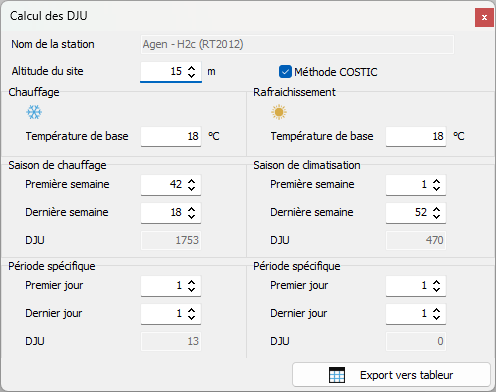The image size is (496, 392).
Task: Increase heating Dernière semaine value
Action: click(x=191, y=209)
